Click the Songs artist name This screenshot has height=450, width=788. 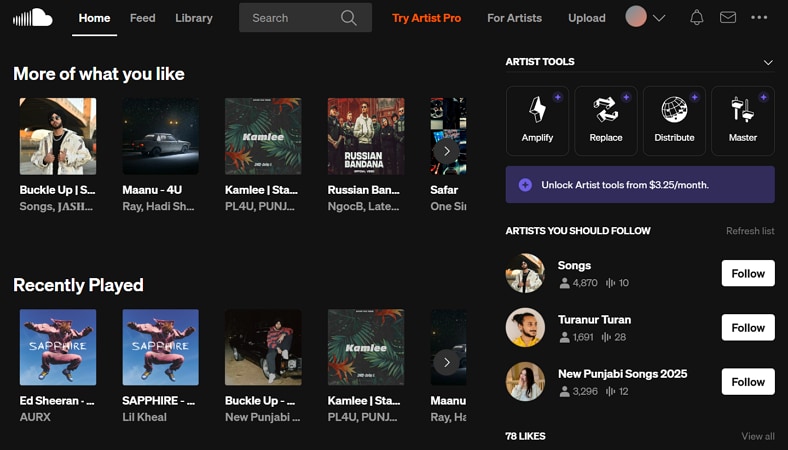(574, 265)
